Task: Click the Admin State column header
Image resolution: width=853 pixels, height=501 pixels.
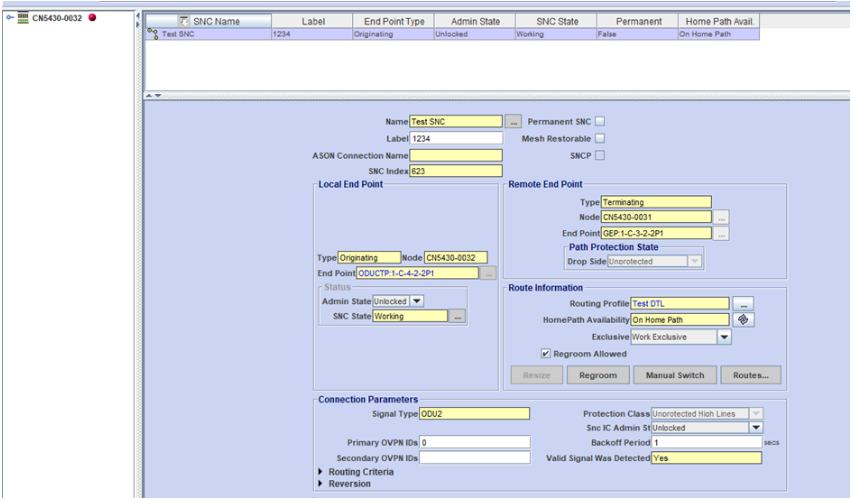Action: (x=474, y=21)
